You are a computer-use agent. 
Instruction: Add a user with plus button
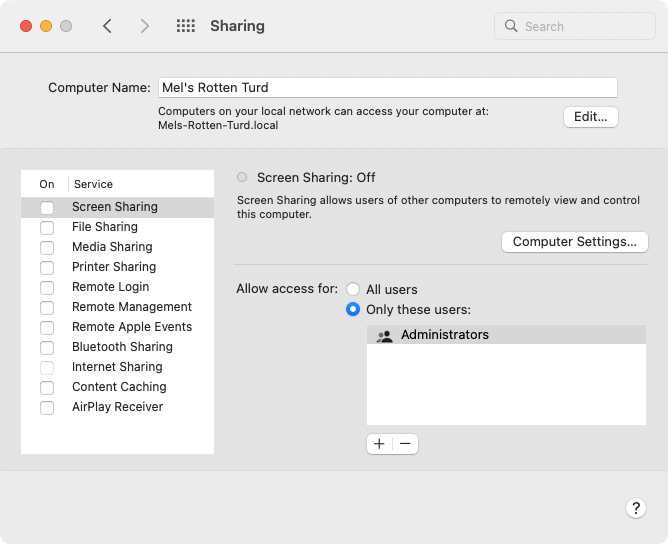point(379,444)
